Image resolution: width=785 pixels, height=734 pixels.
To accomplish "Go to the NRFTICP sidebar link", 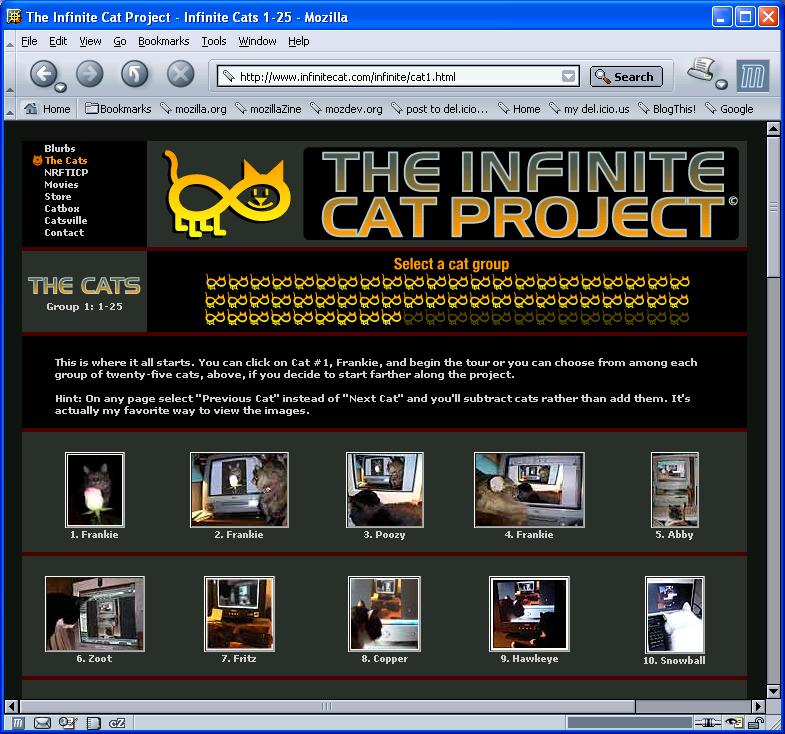I will 66,172.
